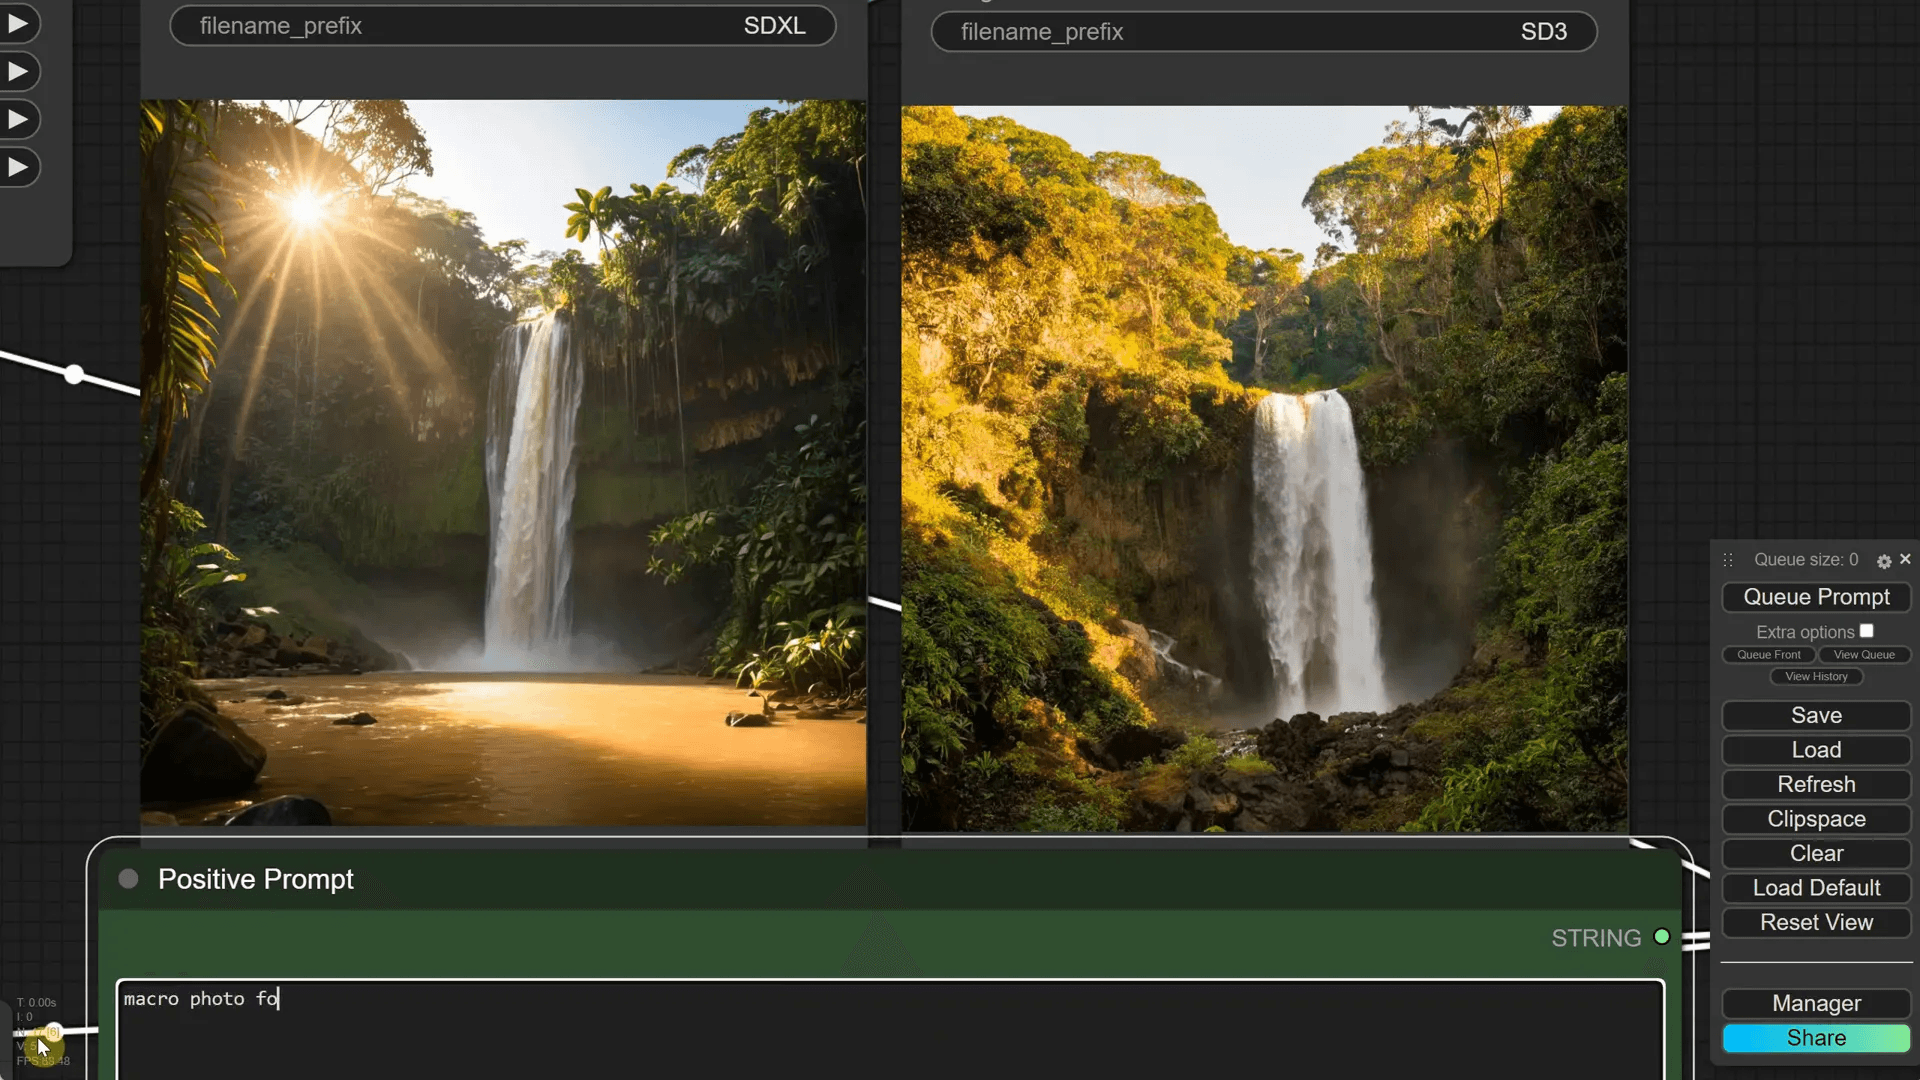Open View Queue list
The width and height of the screenshot is (1920, 1080).
[x=1863, y=655]
